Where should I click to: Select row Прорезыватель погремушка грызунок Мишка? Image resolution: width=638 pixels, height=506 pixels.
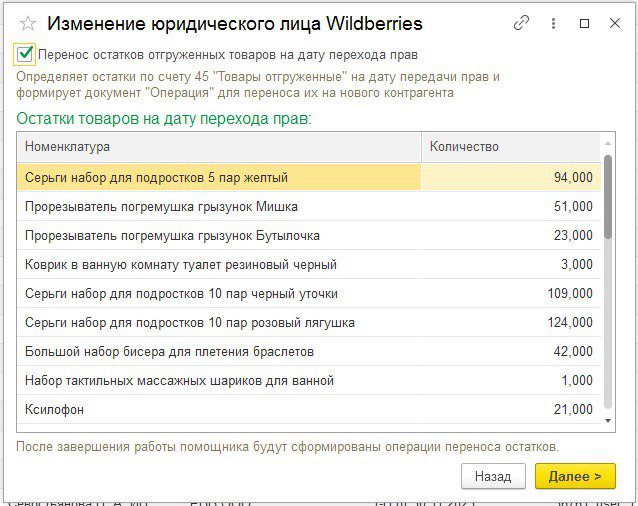point(218,206)
